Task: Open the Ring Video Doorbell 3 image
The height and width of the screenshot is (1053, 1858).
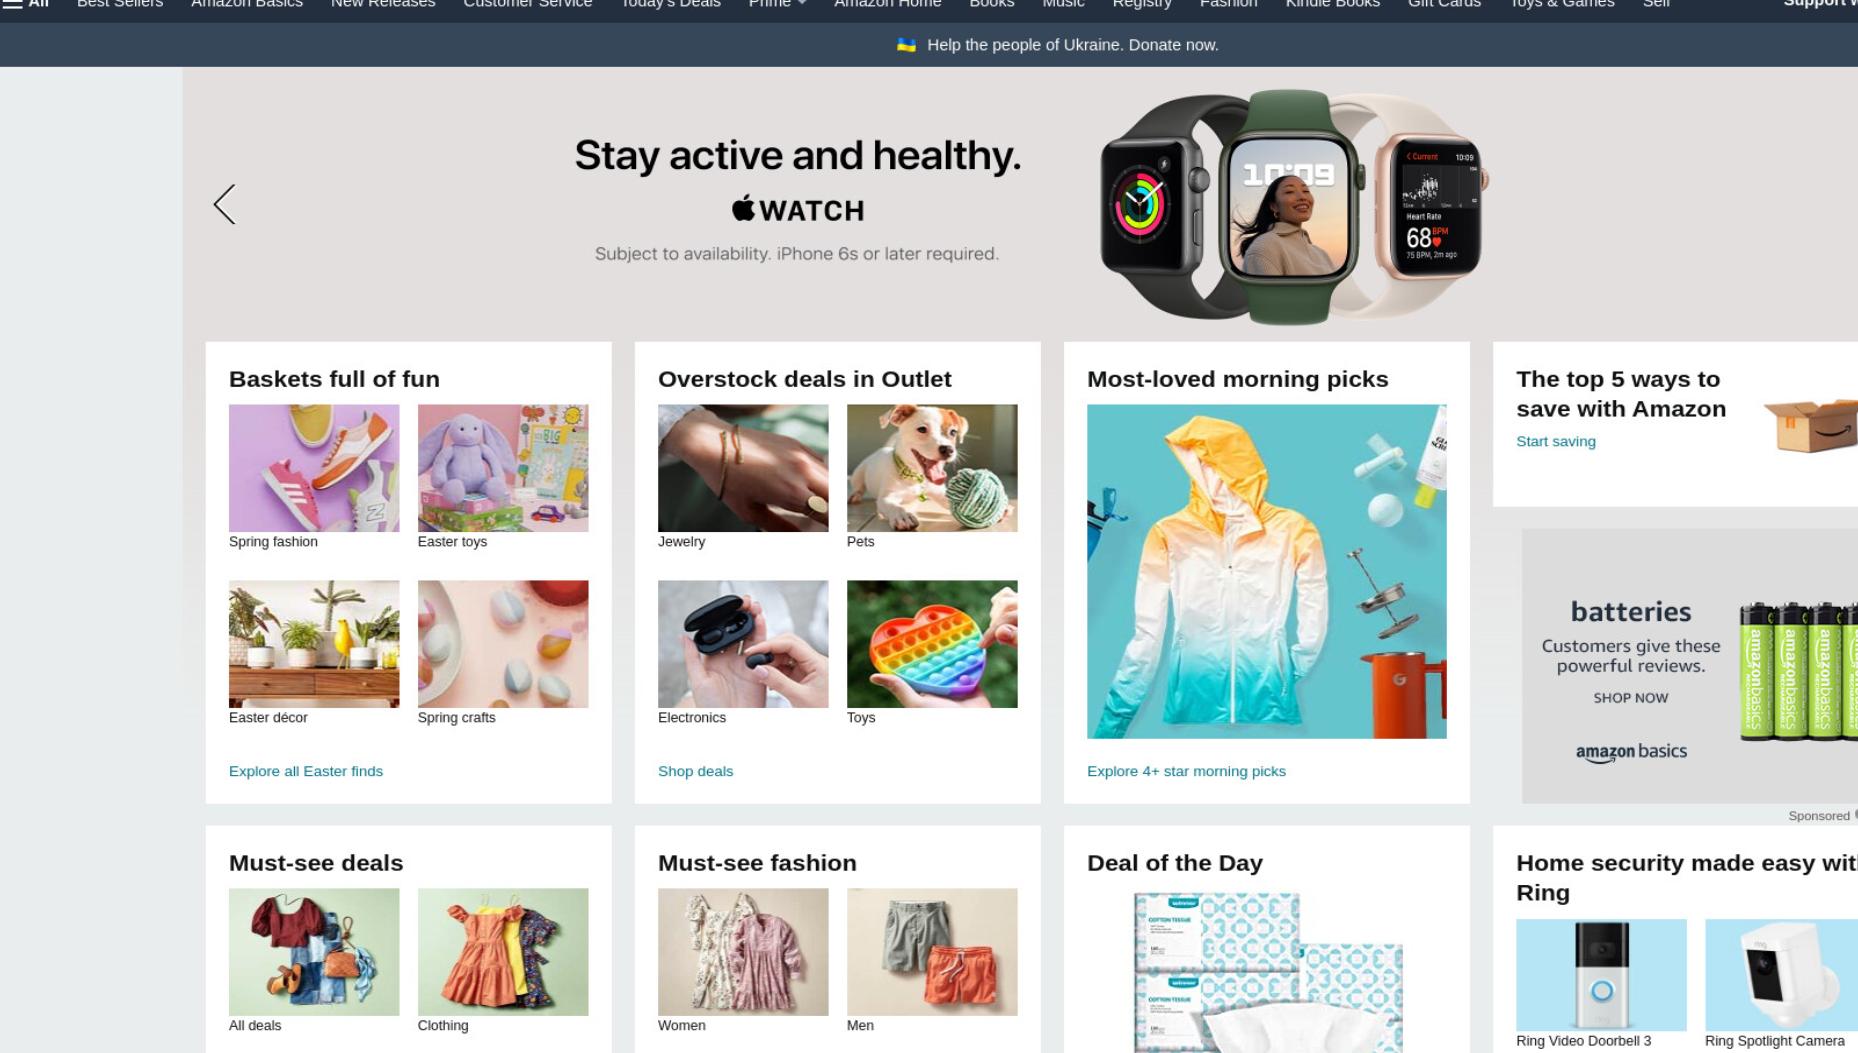Action: click(1601, 975)
